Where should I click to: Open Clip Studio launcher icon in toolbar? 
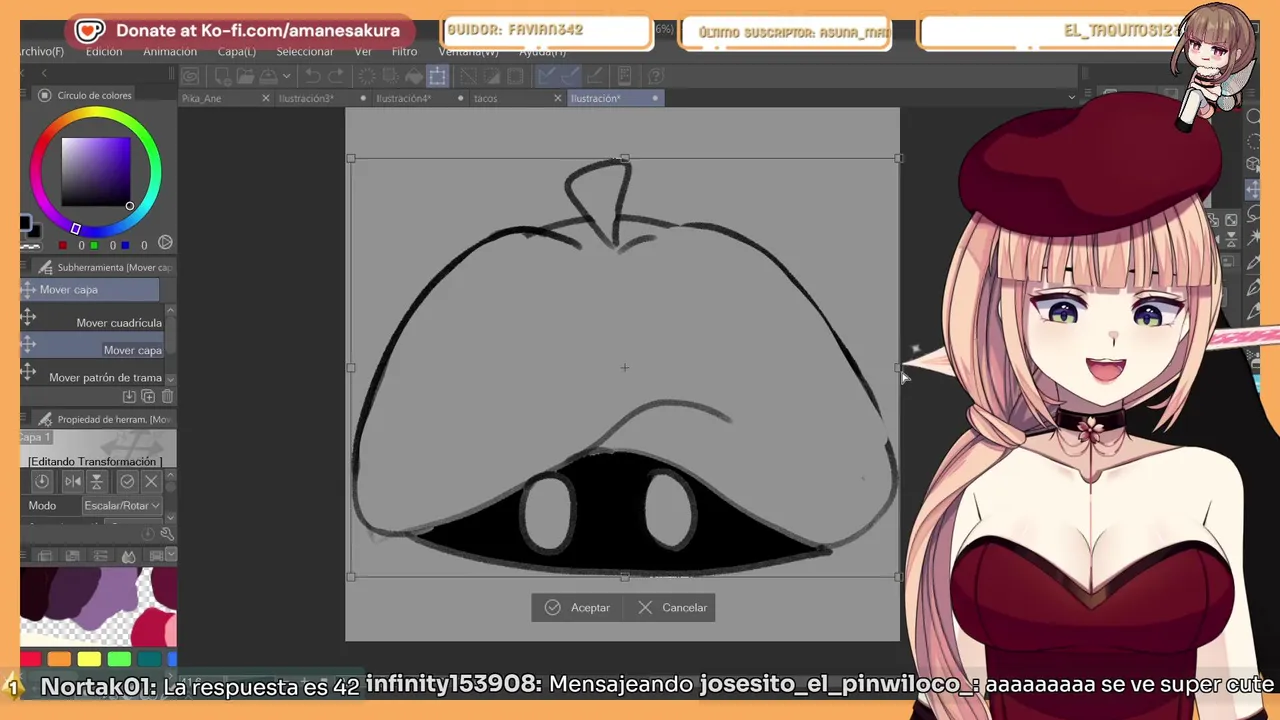[189, 76]
